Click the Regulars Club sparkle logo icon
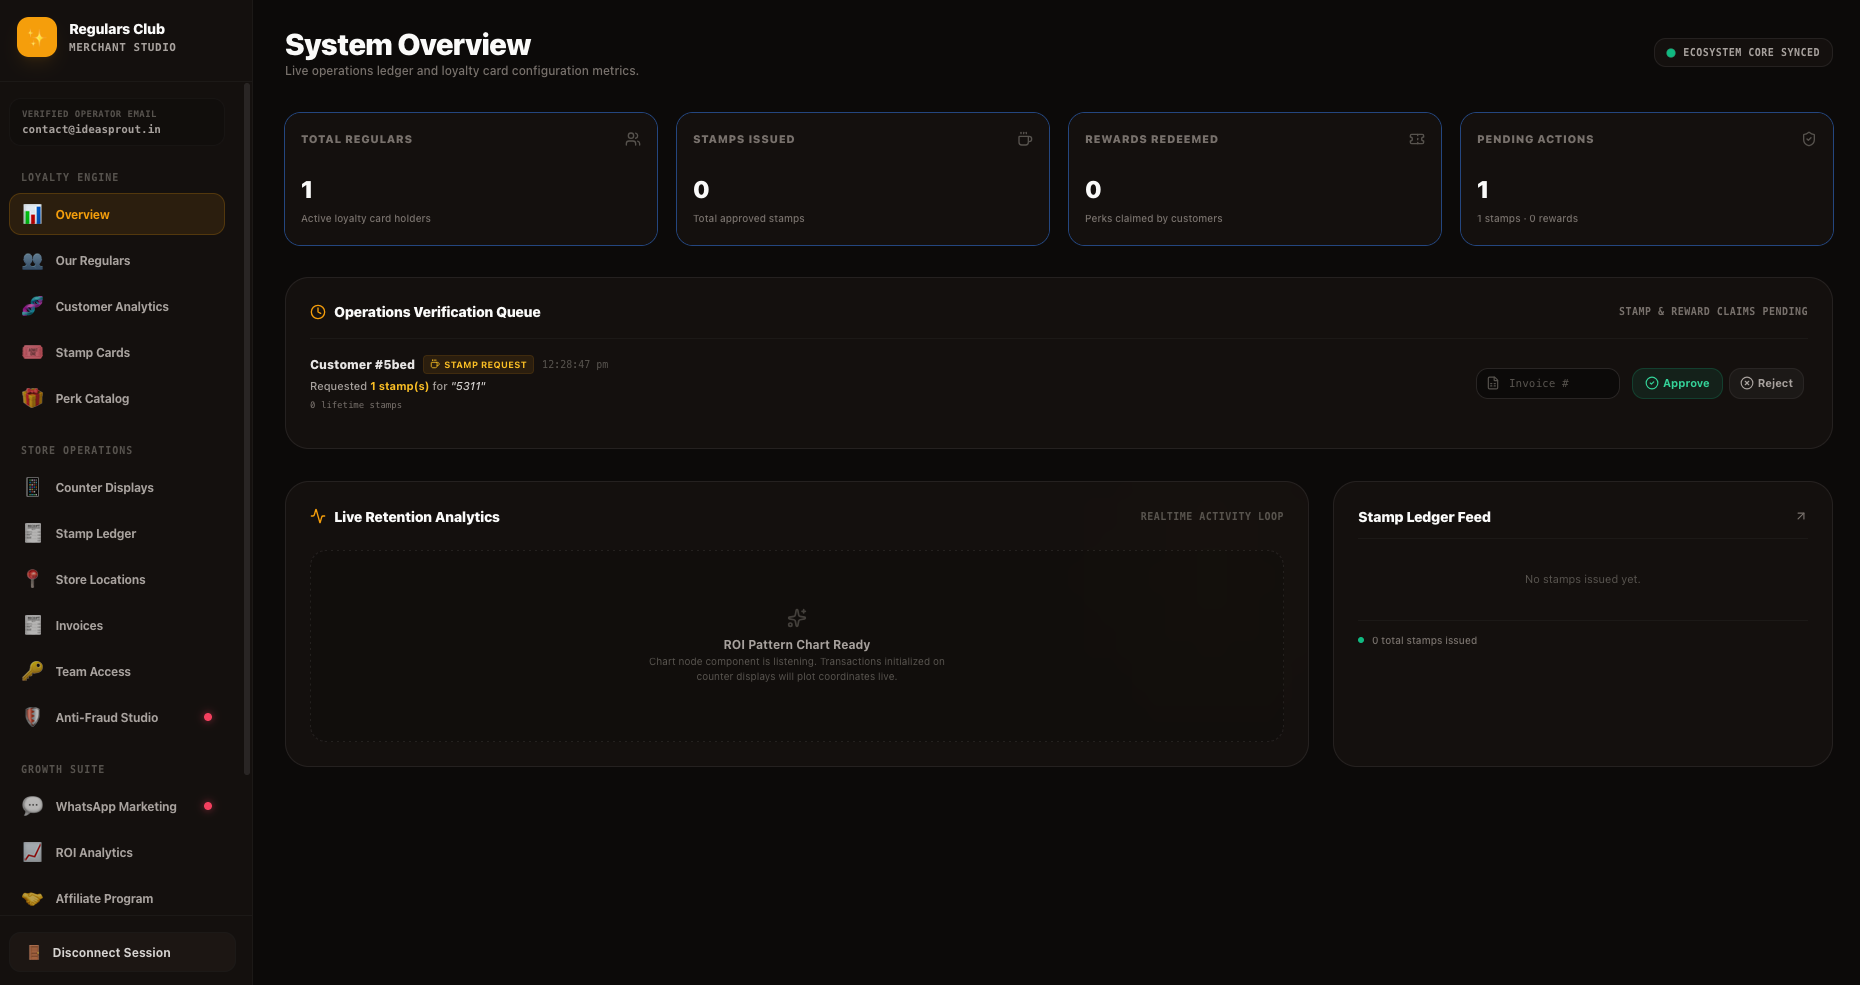The height and width of the screenshot is (985, 1860). click(x=37, y=37)
